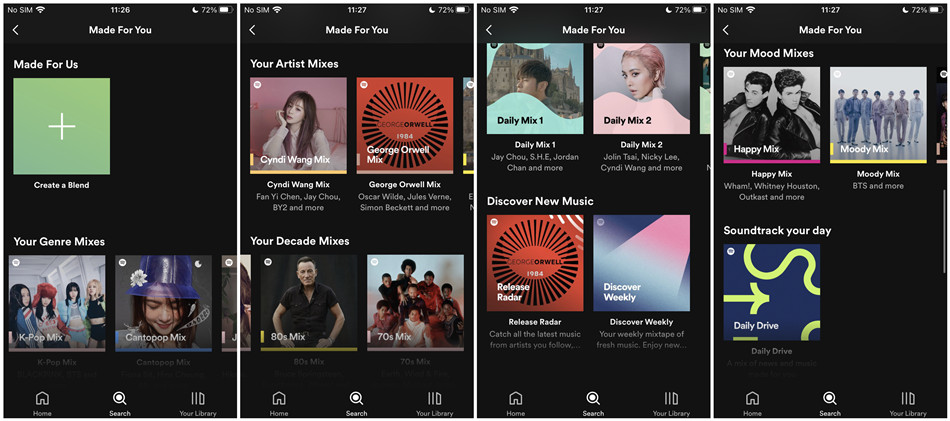Tap 'Catch all the latest music' description
950x421 pixels.
(535, 340)
